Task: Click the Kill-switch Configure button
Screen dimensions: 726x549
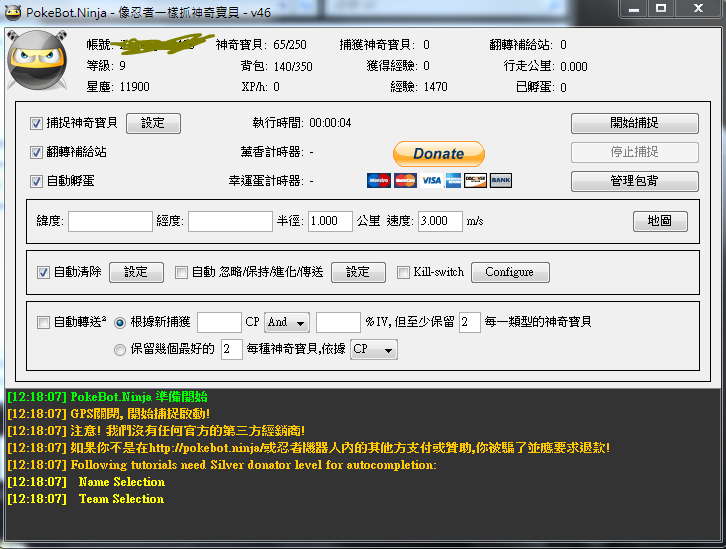Action: (509, 272)
